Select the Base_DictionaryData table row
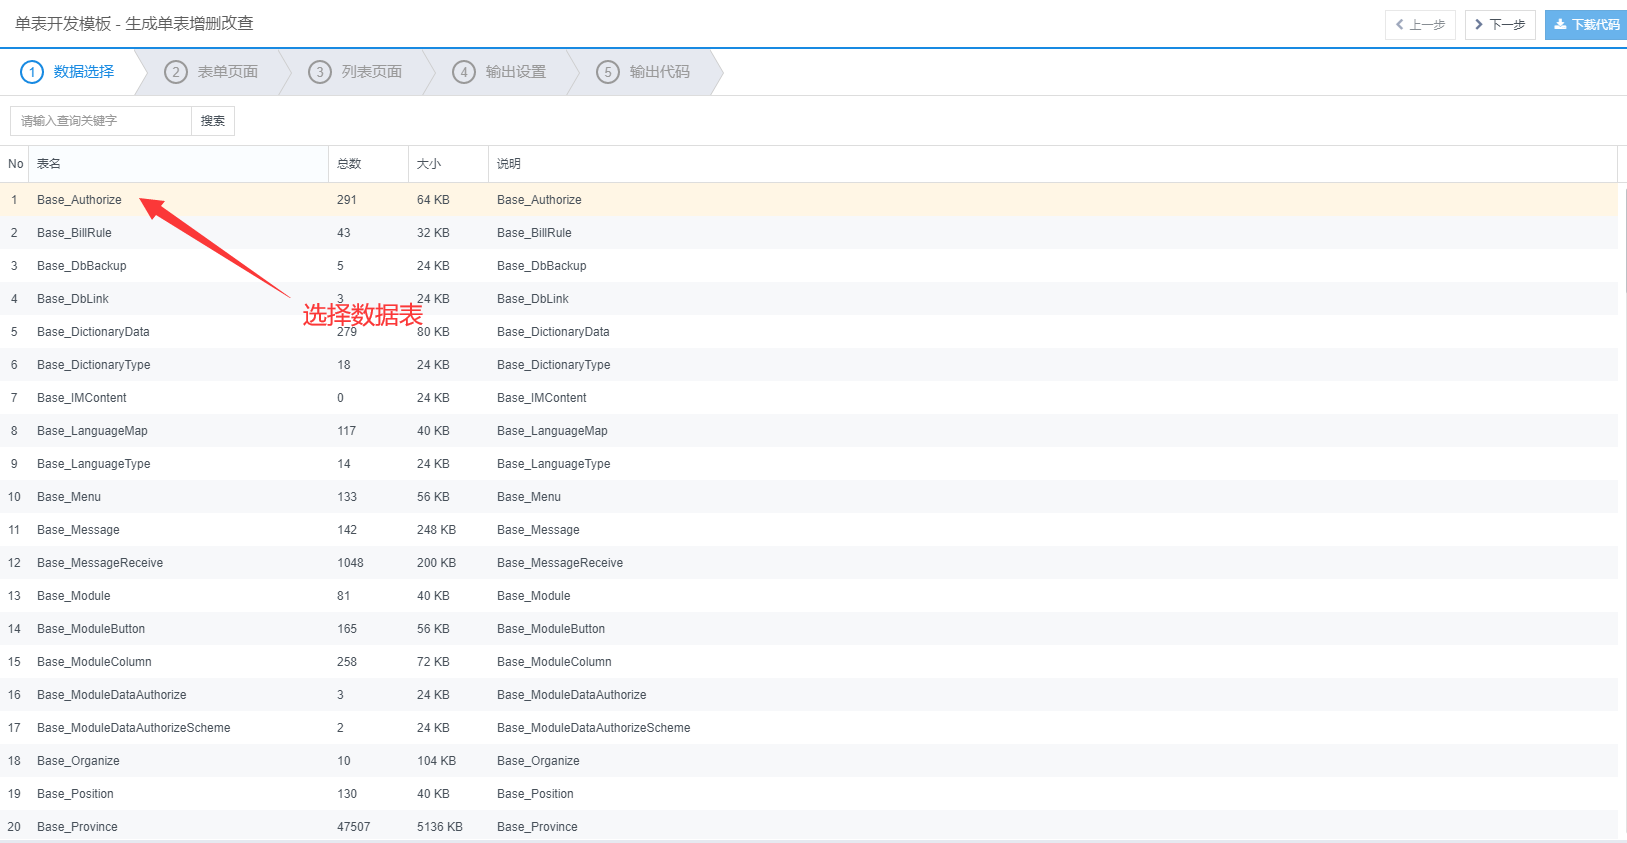 [x=93, y=332]
